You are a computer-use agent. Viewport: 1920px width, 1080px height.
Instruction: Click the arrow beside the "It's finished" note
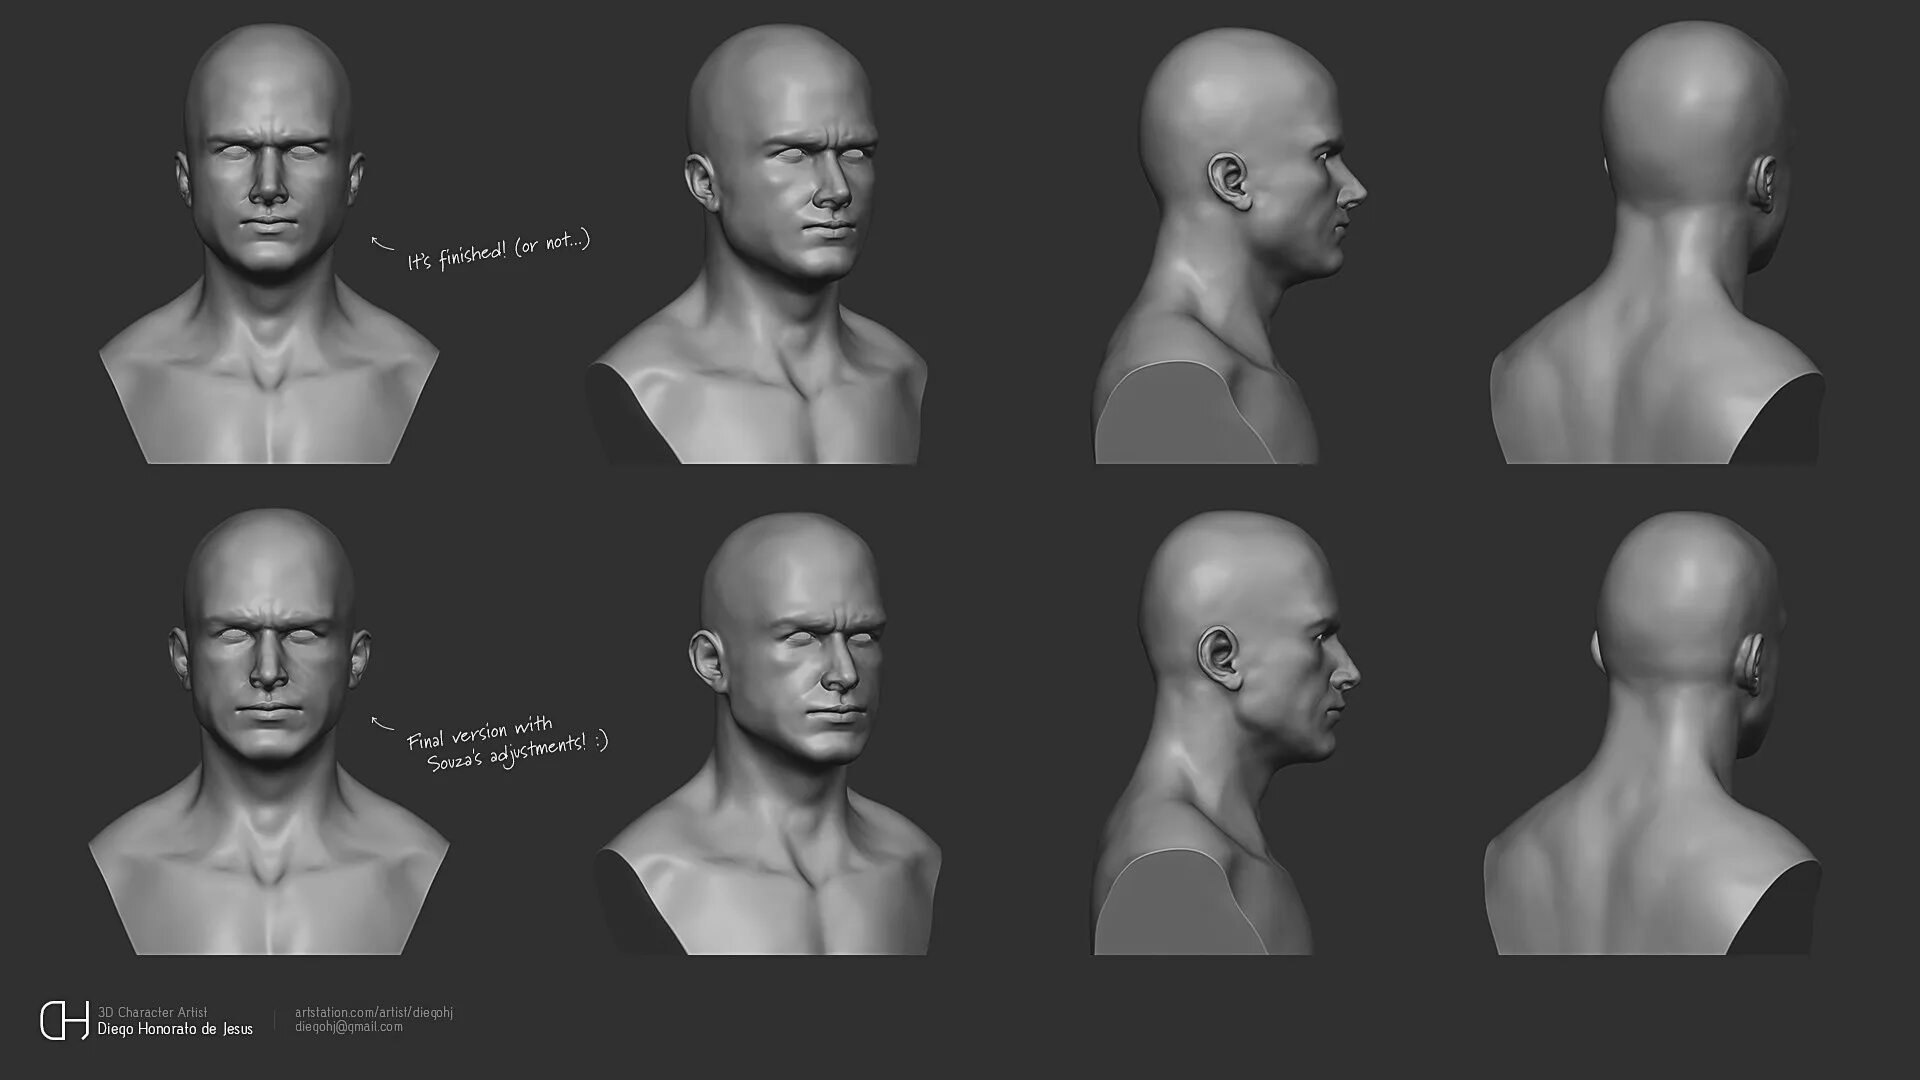382,244
